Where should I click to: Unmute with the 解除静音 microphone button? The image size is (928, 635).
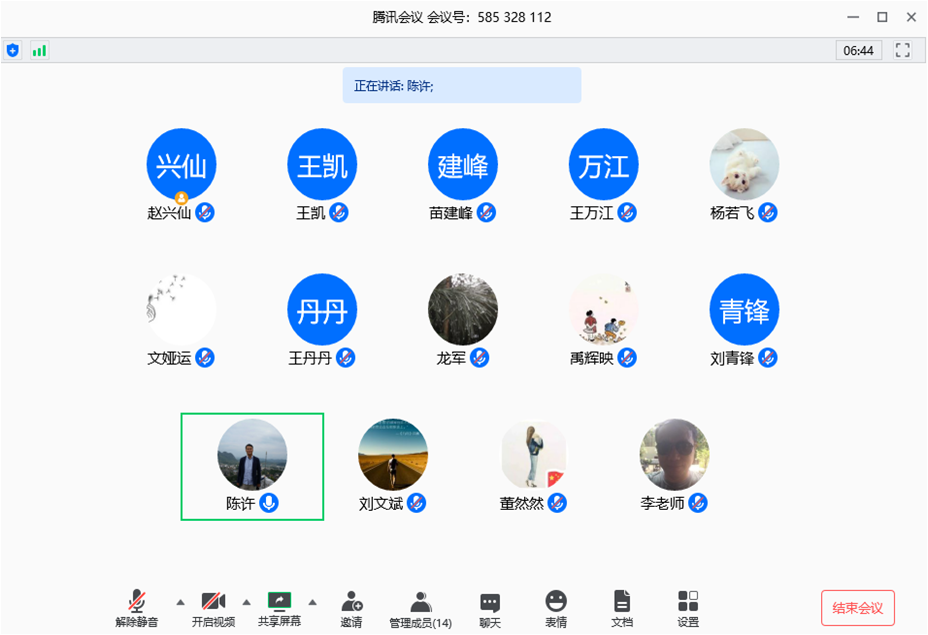point(137,608)
